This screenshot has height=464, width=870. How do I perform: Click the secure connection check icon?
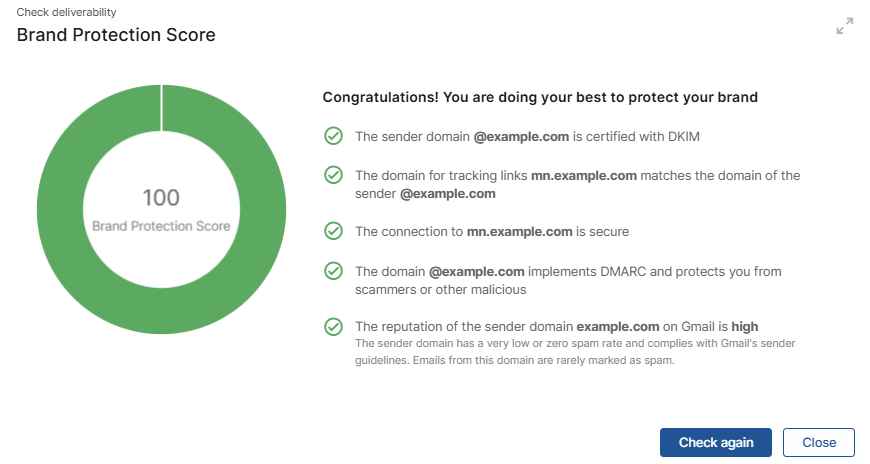333,231
